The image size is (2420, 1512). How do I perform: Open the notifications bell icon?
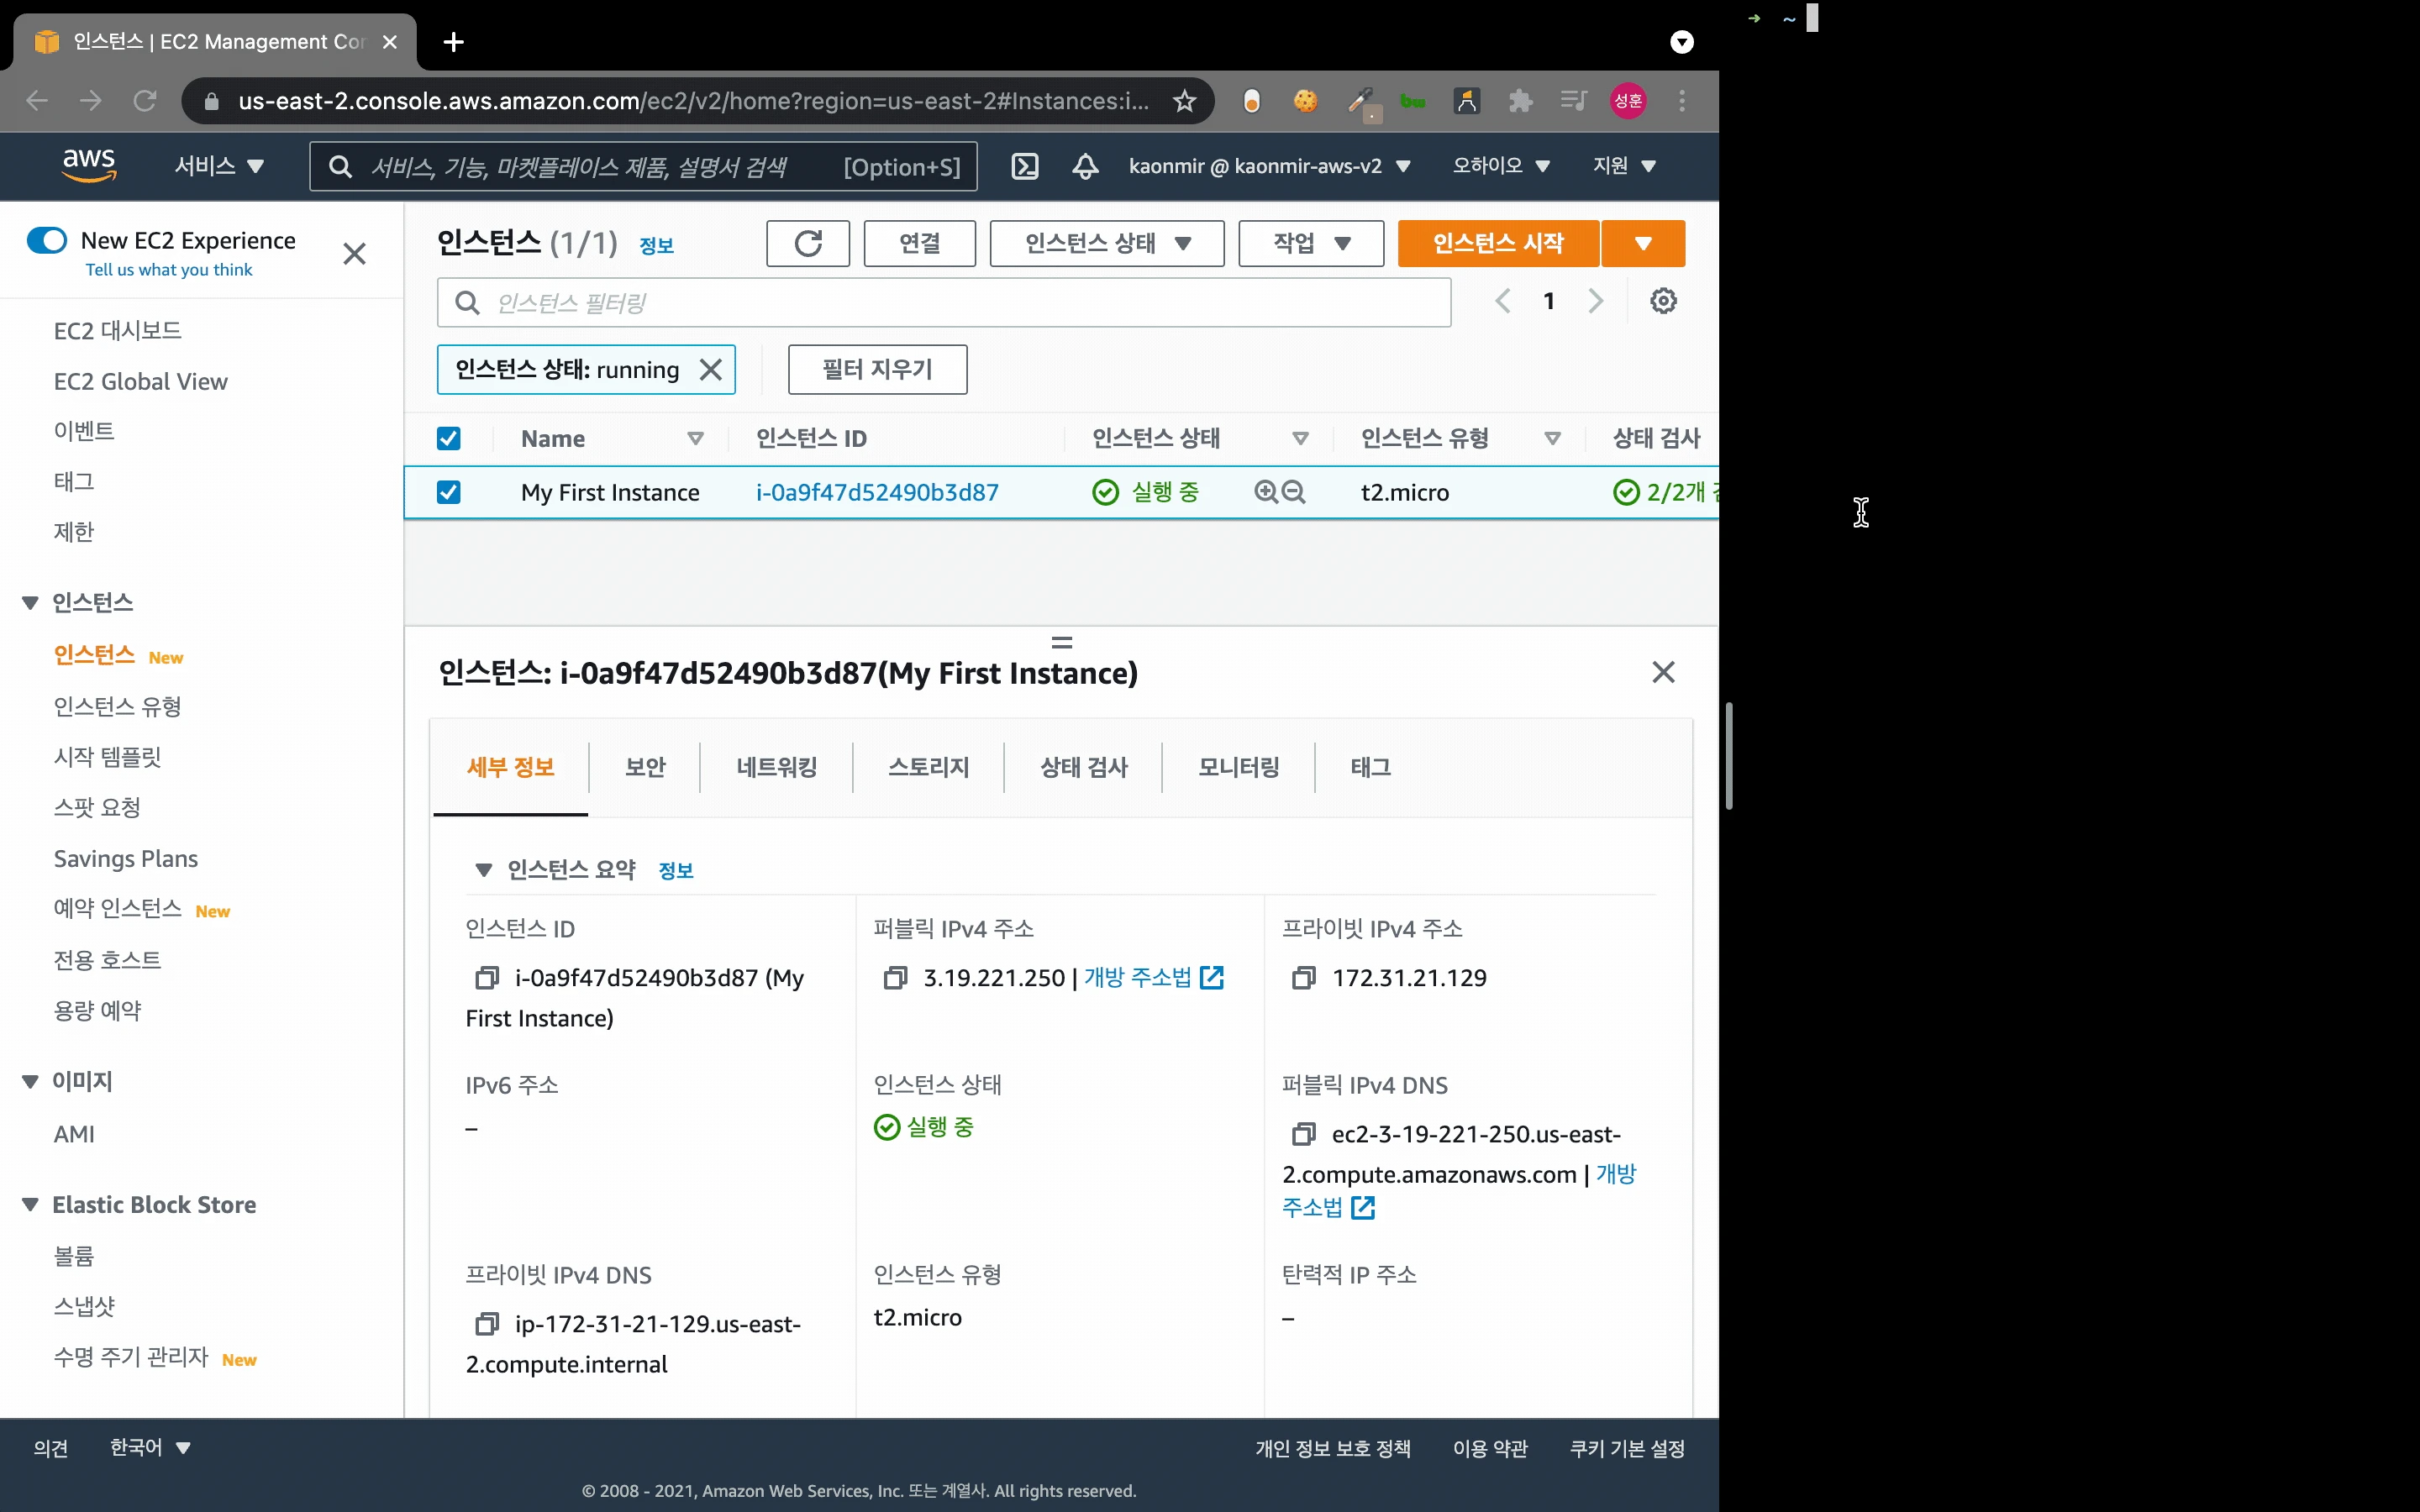(1085, 166)
